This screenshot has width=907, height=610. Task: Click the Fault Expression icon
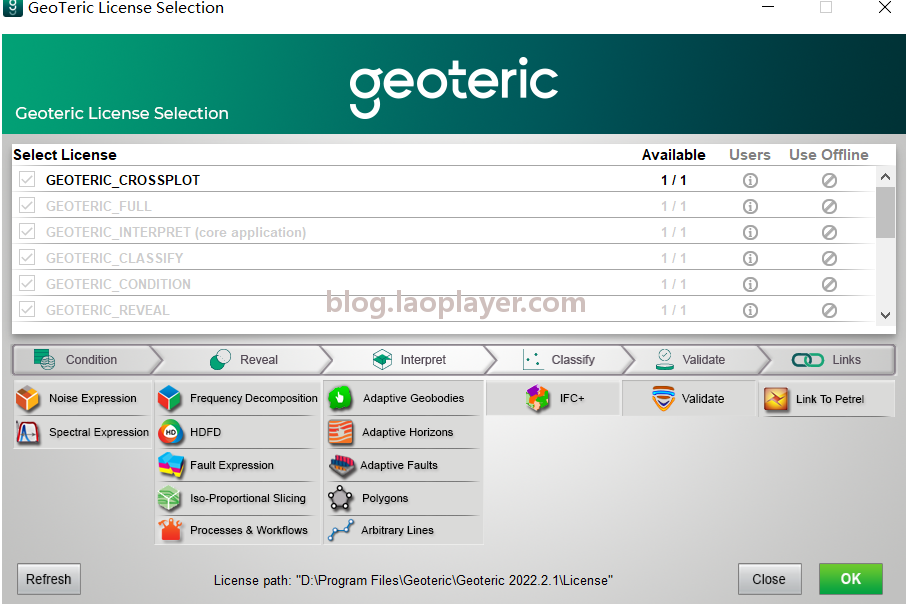click(x=171, y=465)
